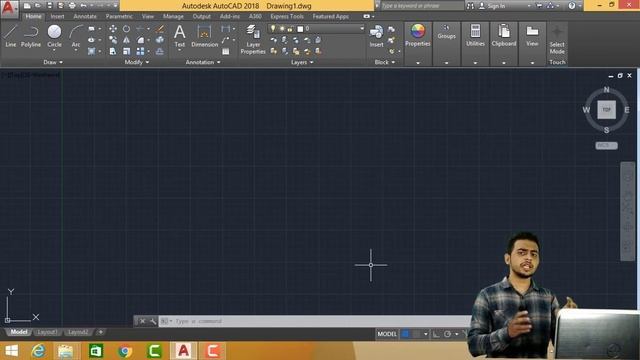Click the Explode tool in Modify panel
Screen dimensions: 640x360
(x=160, y=40)
